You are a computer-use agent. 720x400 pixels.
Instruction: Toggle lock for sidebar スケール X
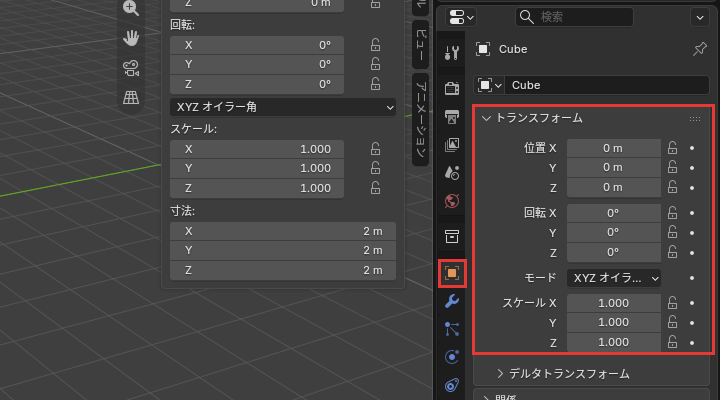(x=375, y=149)
